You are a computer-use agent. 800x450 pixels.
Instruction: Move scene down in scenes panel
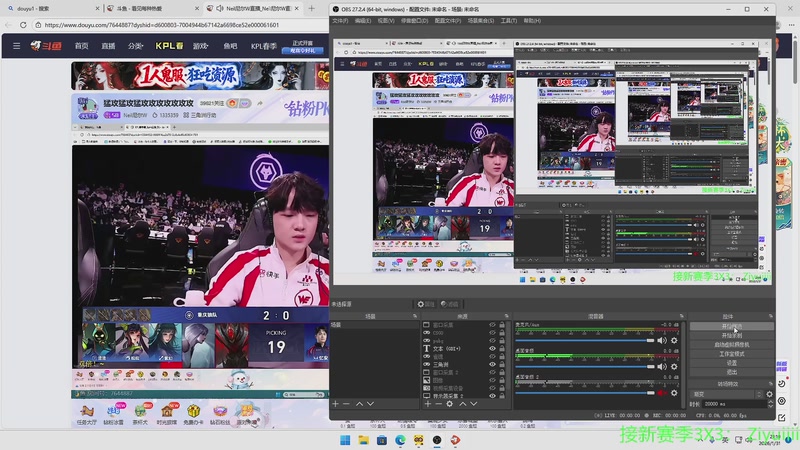[x=370, y=404]
